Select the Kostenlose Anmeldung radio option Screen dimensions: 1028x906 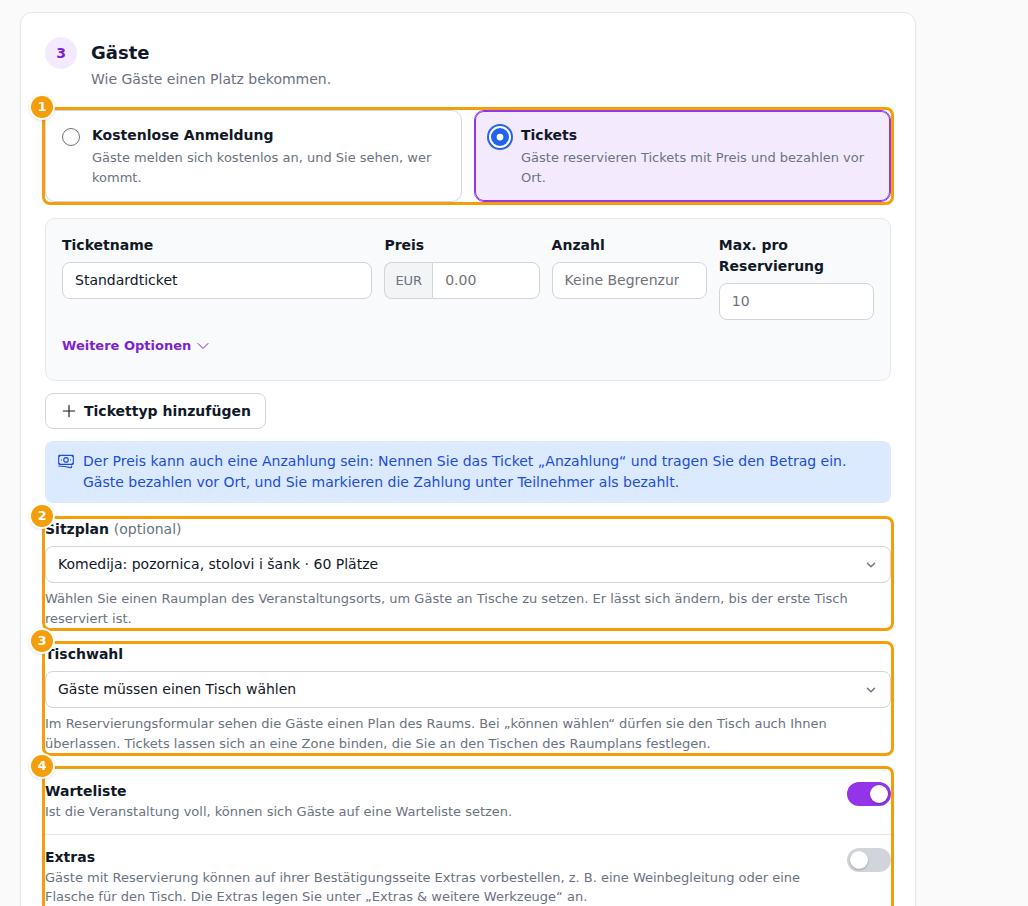(71, 137)
